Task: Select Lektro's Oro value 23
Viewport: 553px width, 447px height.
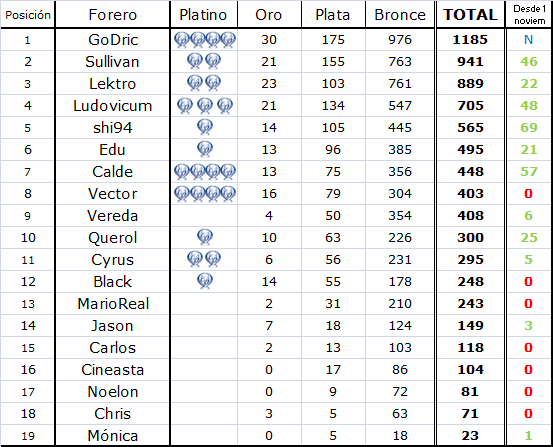Action: coord(269,84)
